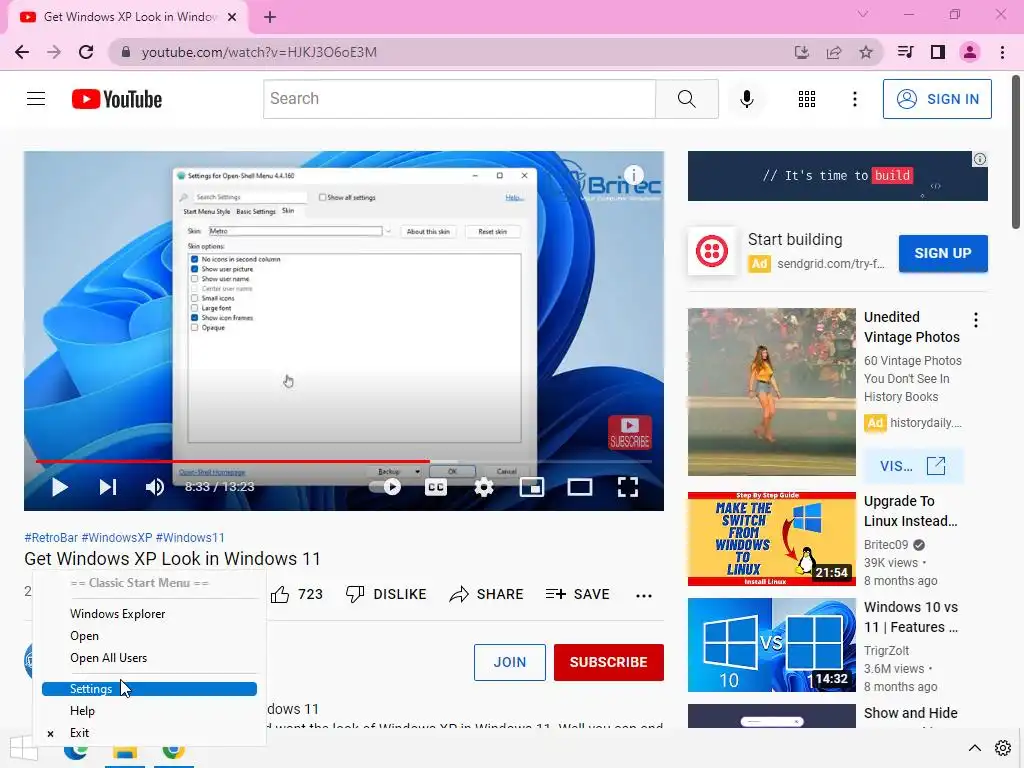Viewport: 1024px width, 768px height.
Task: Open browser media controls icon
Action: [905, 52]
